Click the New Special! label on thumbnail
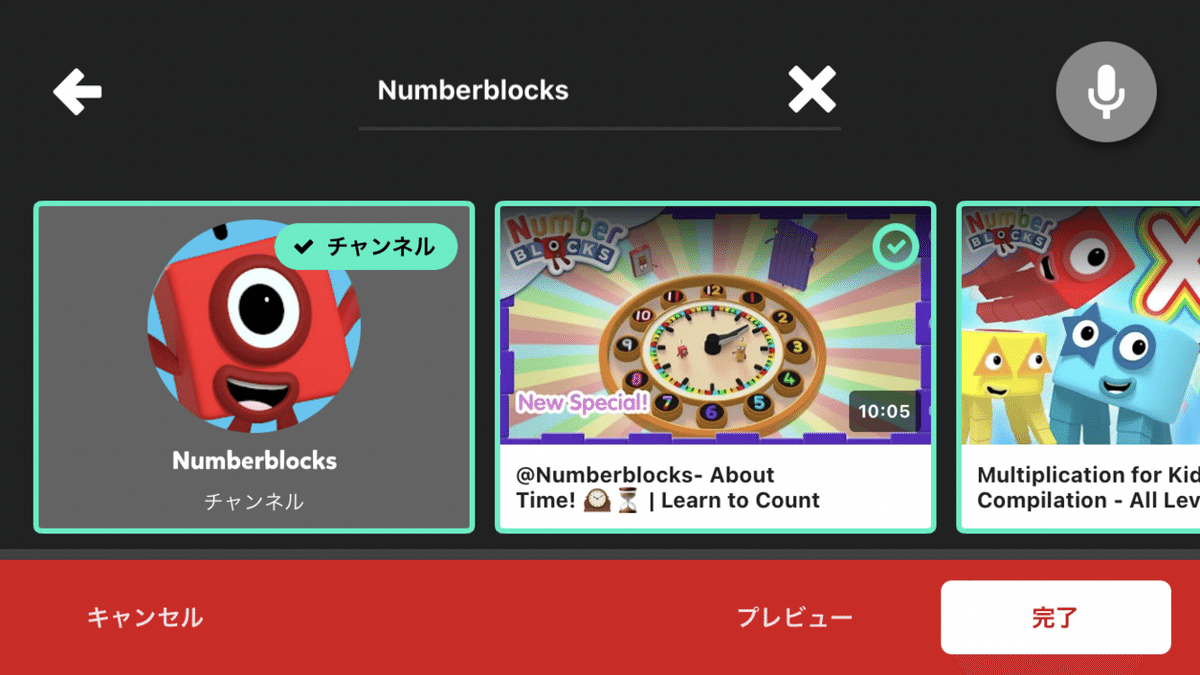Image resolution: width=1200 pixels, height=675 pixels. pyautogui.click(x=583, y=403)
